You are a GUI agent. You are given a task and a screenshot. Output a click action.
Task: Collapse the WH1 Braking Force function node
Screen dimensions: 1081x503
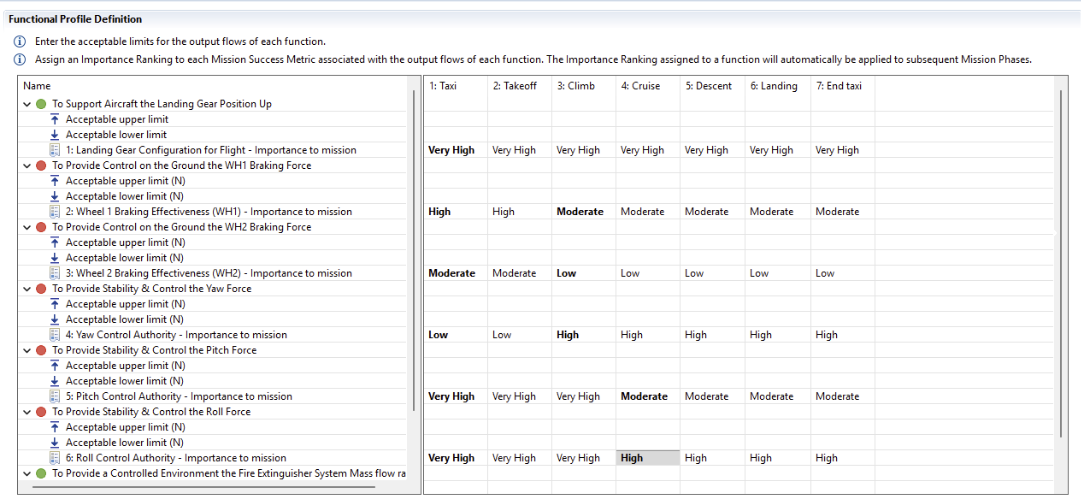[27, 165]
